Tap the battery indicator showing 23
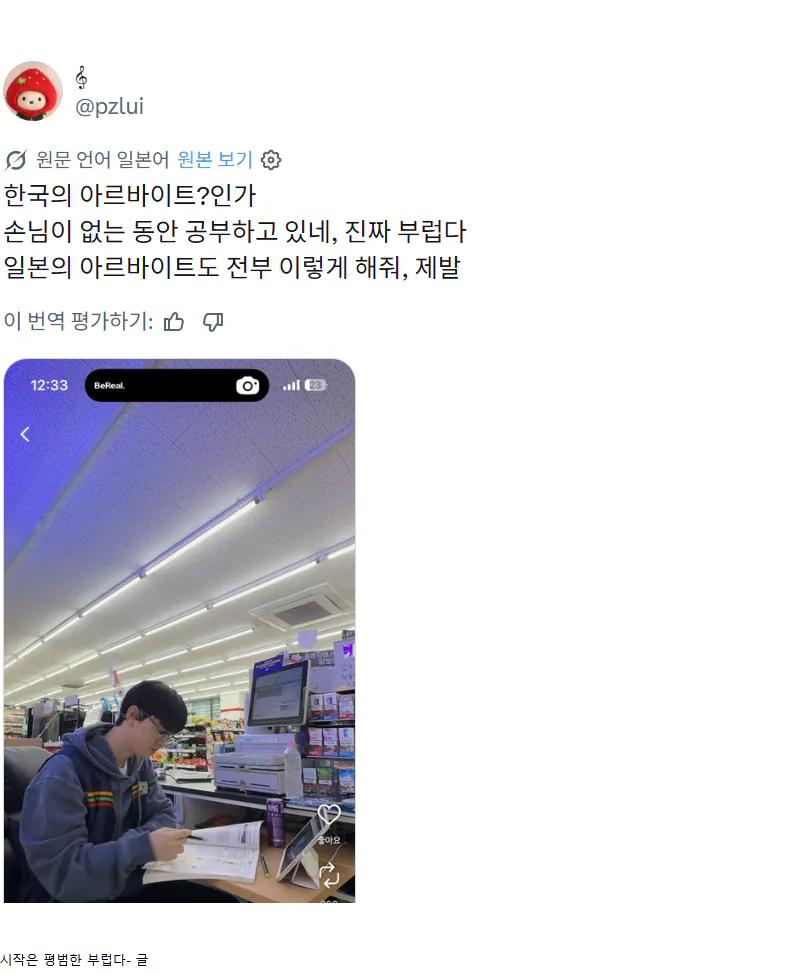The image size is (803, 975). [315, 386]
